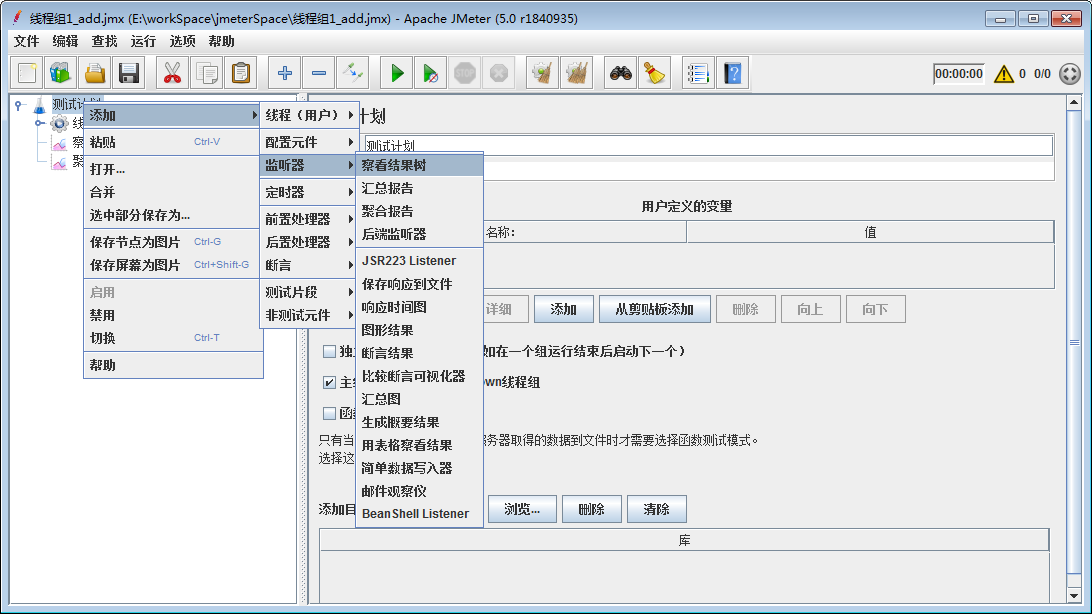
Task: Click the 值 column header
Action: point(870,233)
